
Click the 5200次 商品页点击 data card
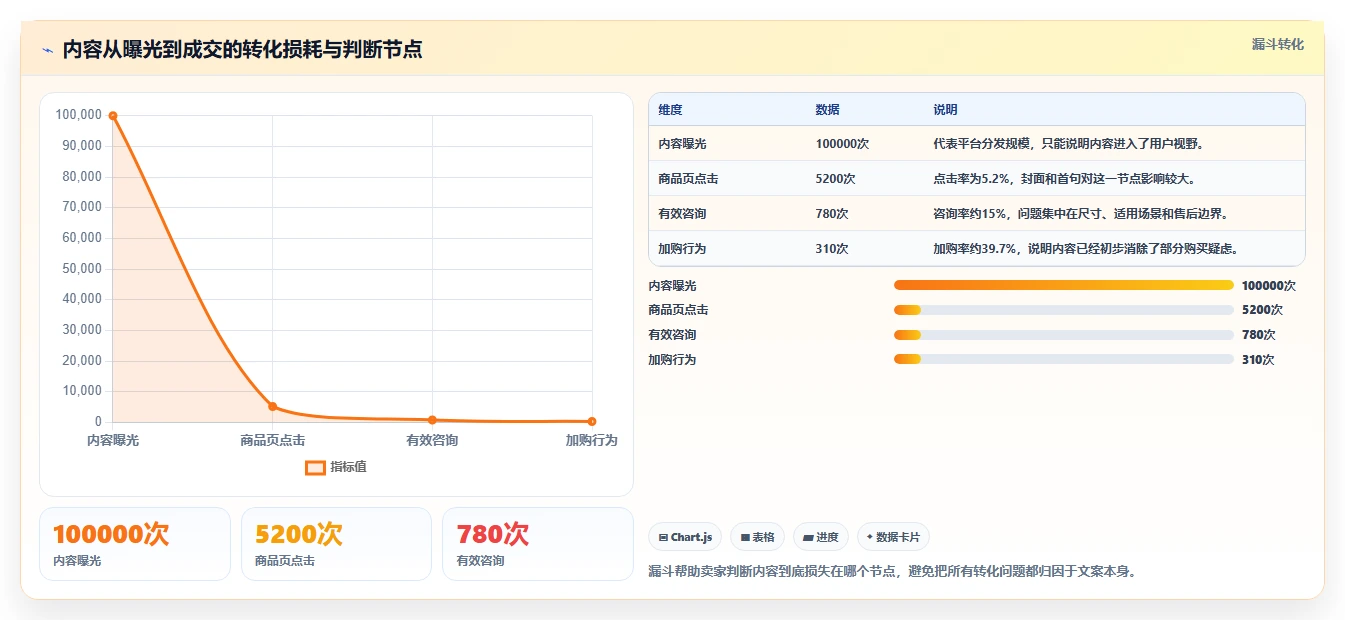336,544
